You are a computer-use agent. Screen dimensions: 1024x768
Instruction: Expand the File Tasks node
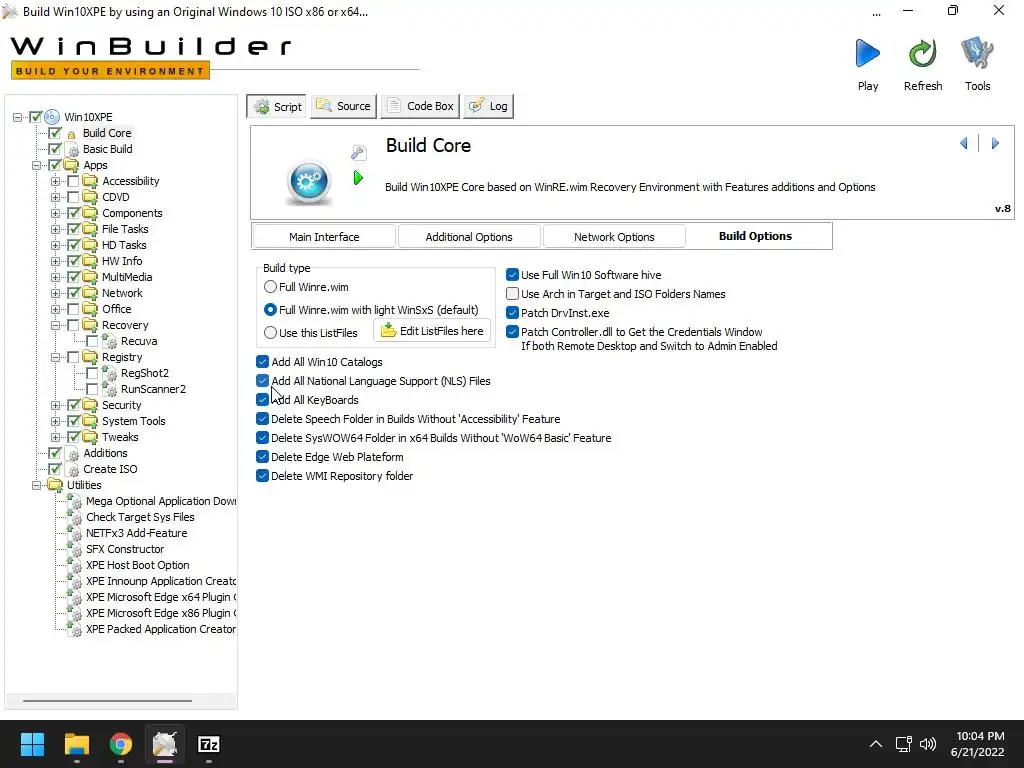coord(56,229)
